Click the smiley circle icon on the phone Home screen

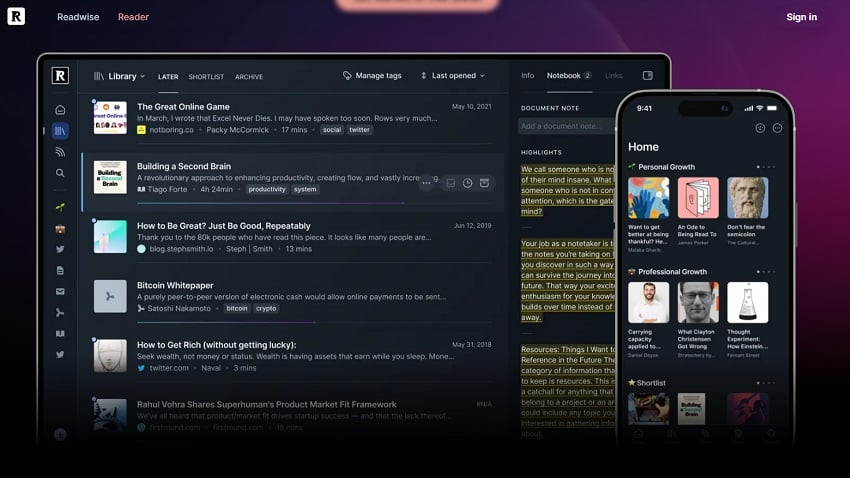[760, 128]
